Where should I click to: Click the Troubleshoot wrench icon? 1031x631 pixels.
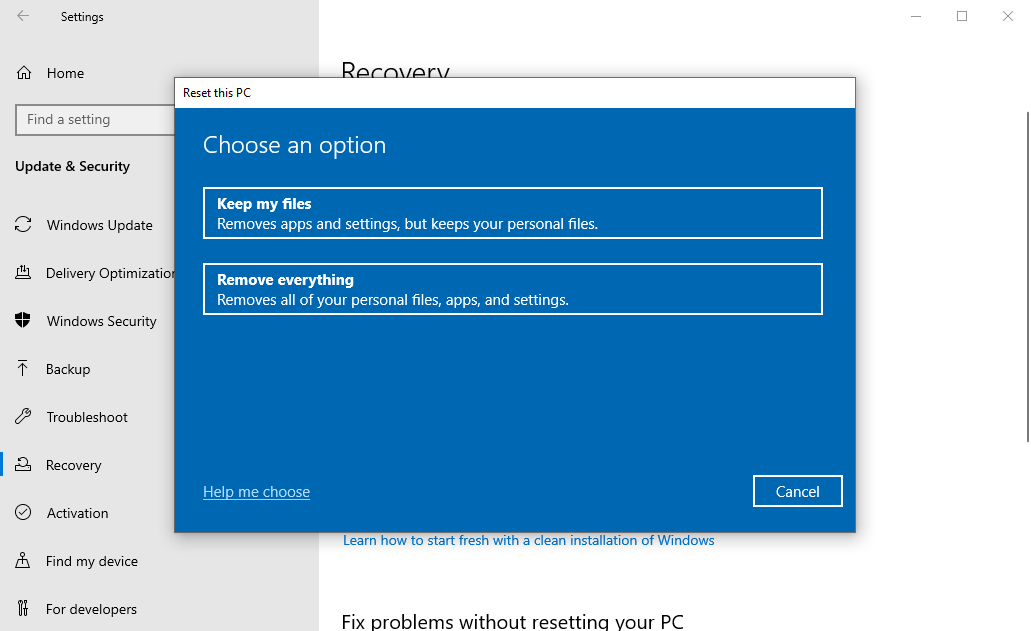[23, 417]
